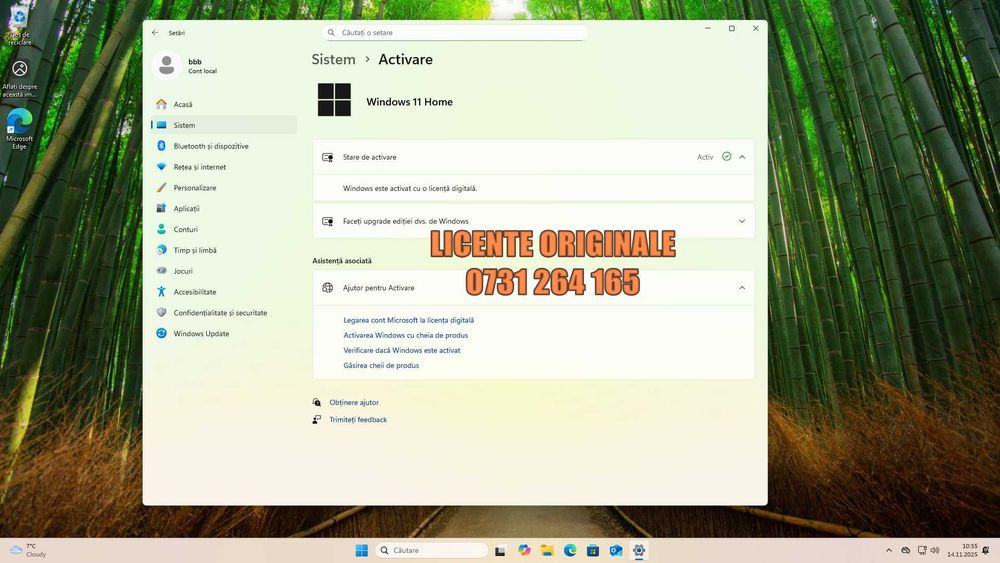This screenshot has width=1000, height=563.
Task: Select Acasă in the sidebar
Action: pos(224,104)
